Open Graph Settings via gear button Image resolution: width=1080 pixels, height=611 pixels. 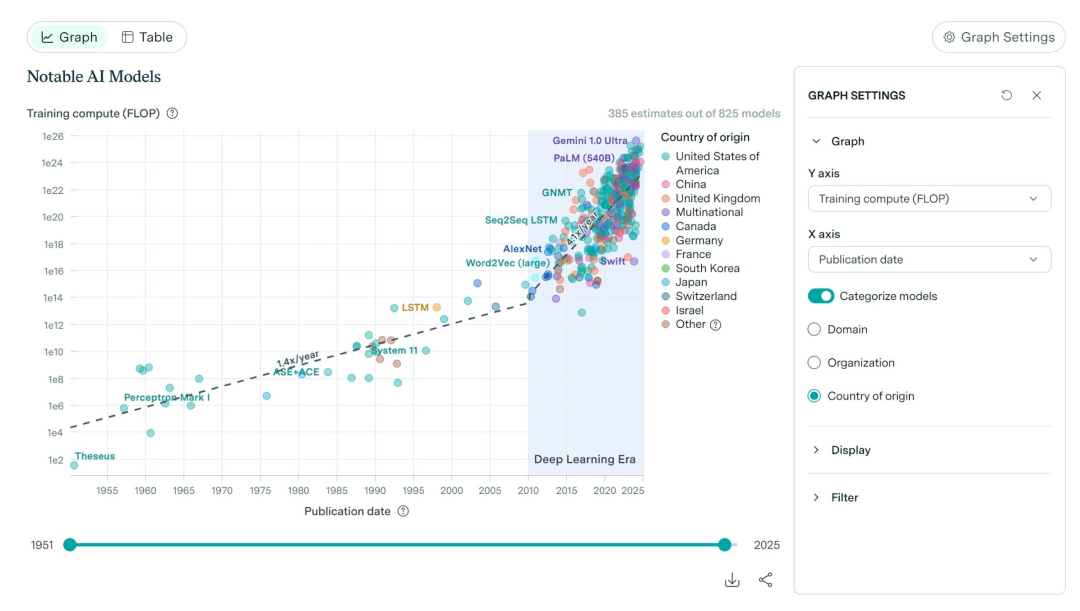[998, 37]
